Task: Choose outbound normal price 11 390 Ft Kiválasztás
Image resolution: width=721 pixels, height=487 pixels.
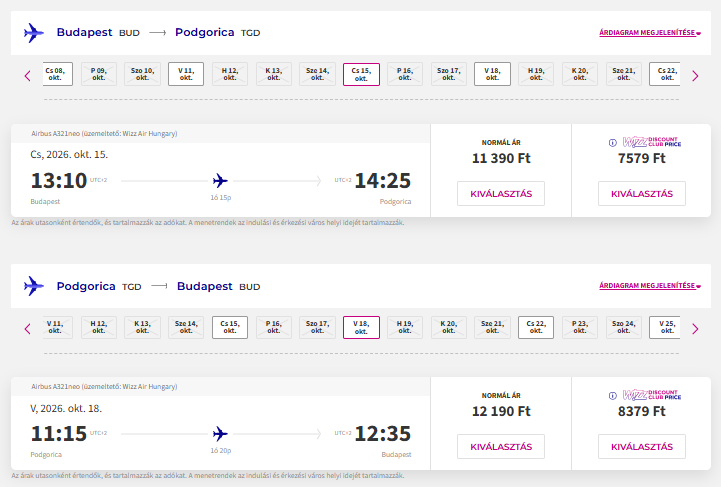Action: [501, 194]
